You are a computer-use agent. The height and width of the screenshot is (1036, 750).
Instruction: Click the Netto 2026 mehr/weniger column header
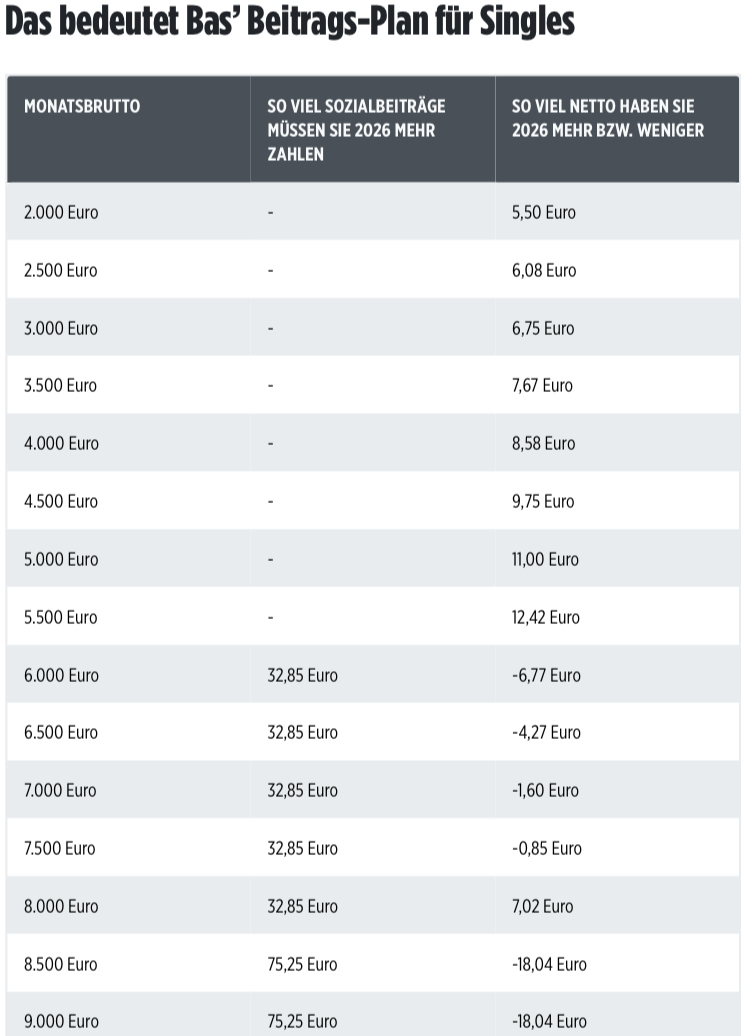[x=607, y=118]
